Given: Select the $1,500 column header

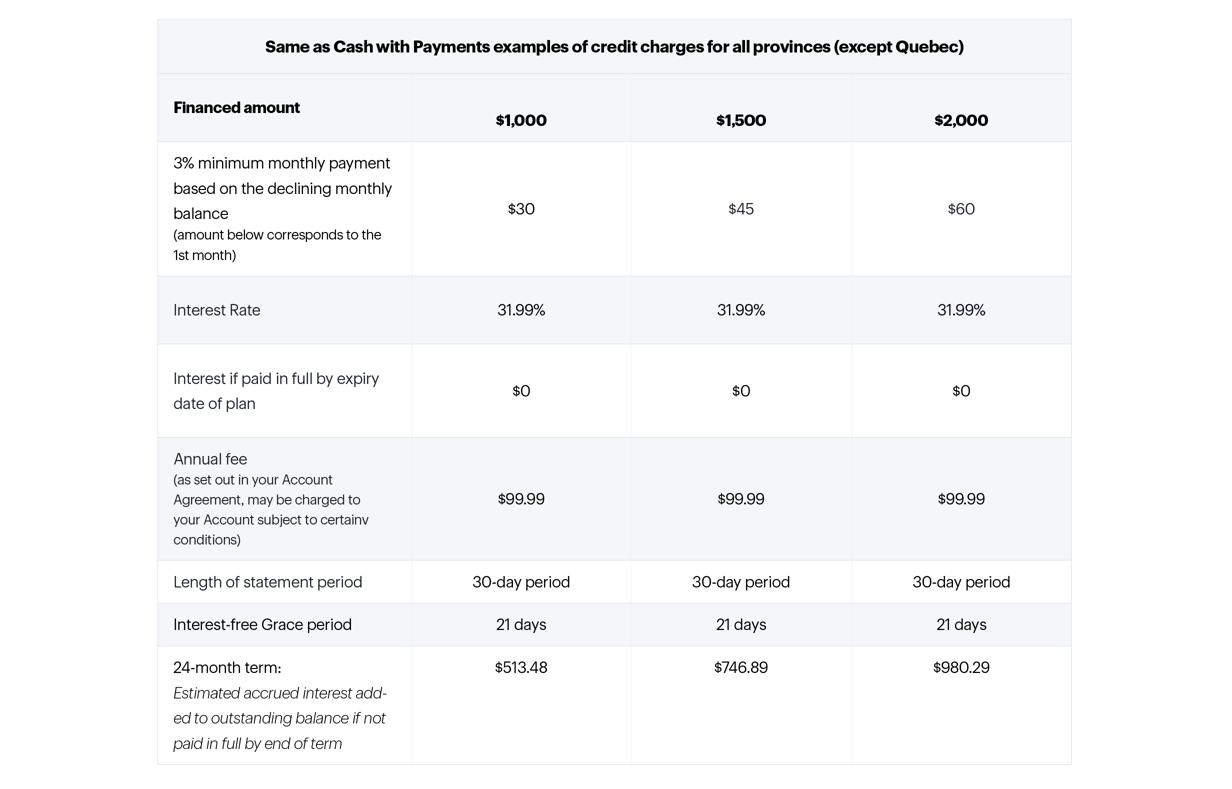Looking at the screenshot, I should click(x=741, y=120).
